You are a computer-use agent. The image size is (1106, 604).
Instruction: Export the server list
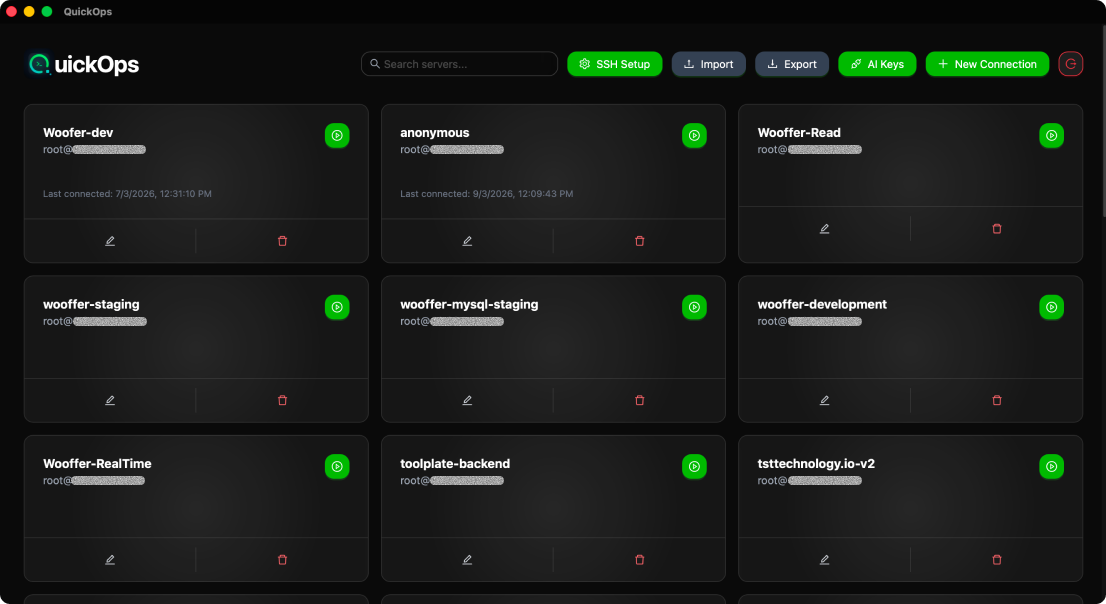tap(791, 64)
